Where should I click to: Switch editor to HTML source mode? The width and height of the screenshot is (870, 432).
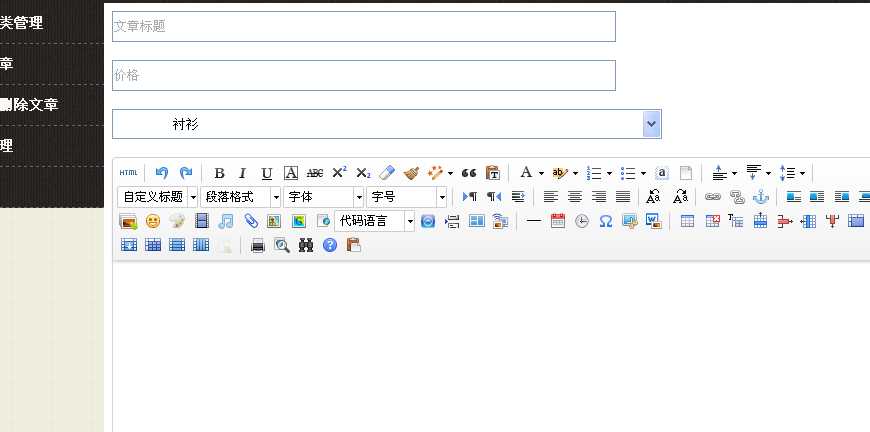pyautogui.click(x=128, y=172)
